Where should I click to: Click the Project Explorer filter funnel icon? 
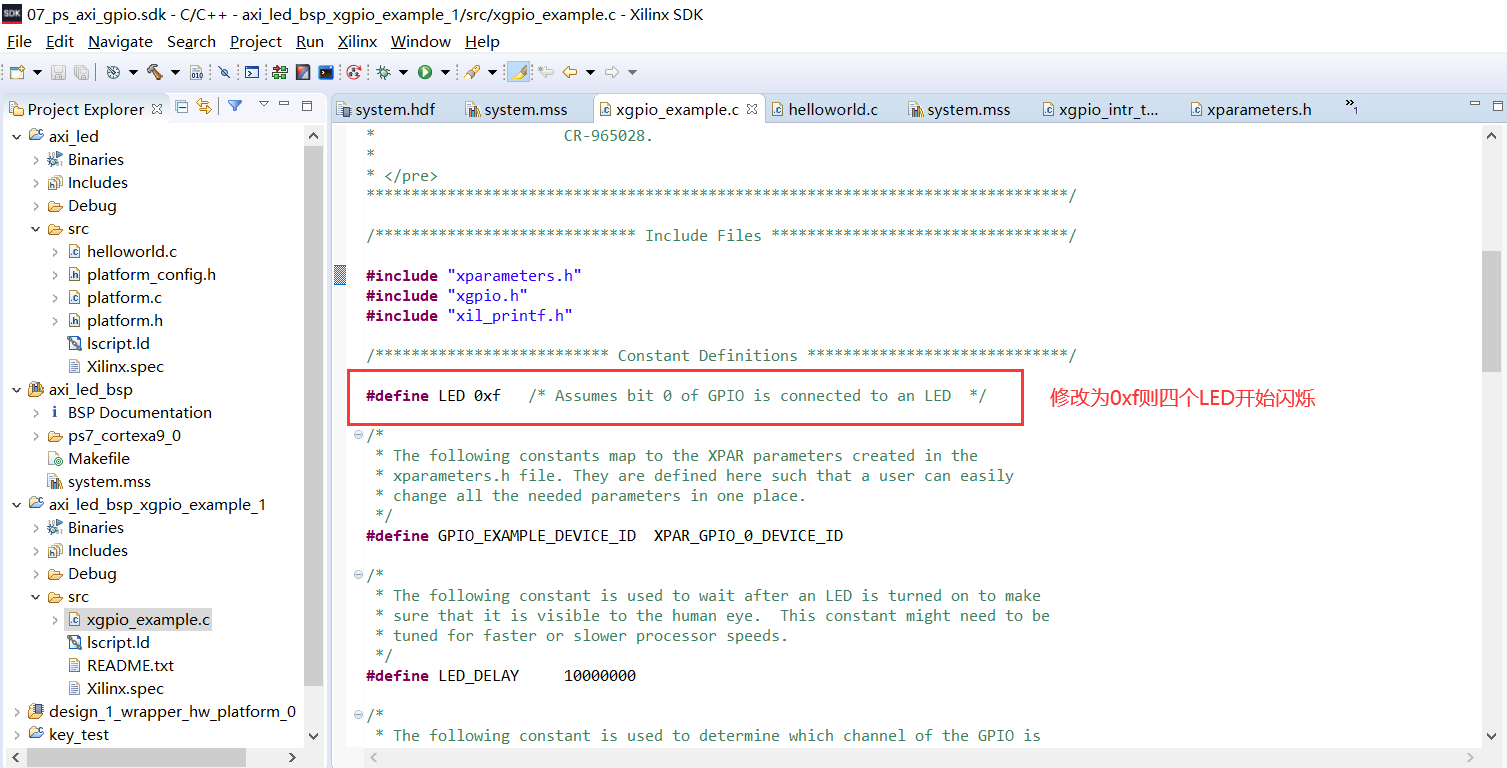(235, 106)
